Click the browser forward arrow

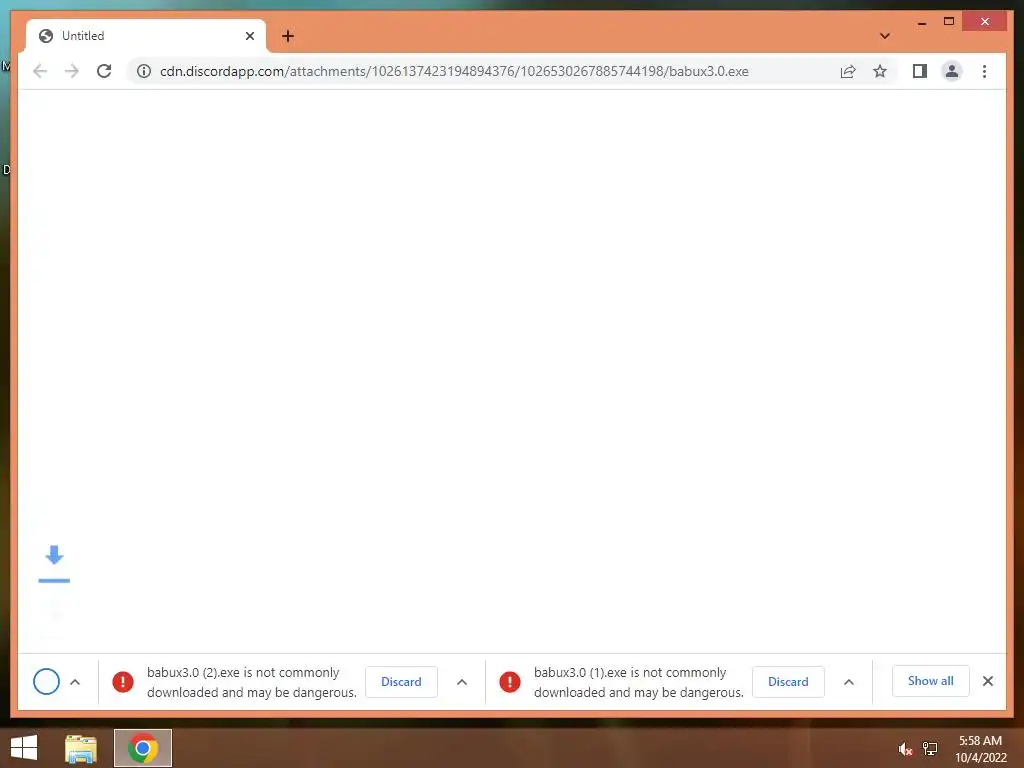tap(72, 71)
